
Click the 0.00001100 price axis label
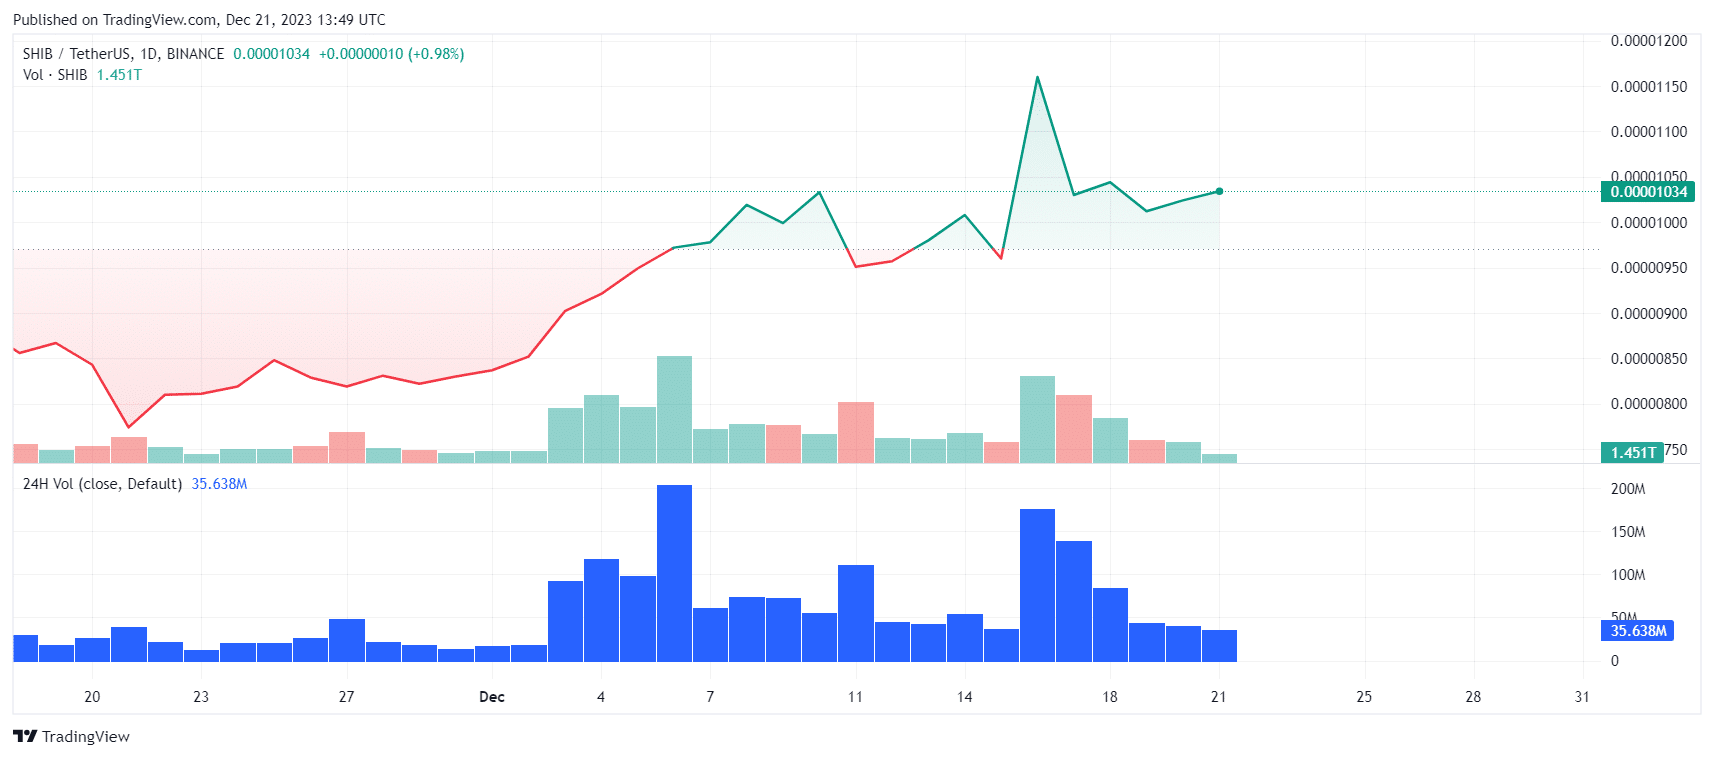pyautogui.click(x=1648, y=132)
